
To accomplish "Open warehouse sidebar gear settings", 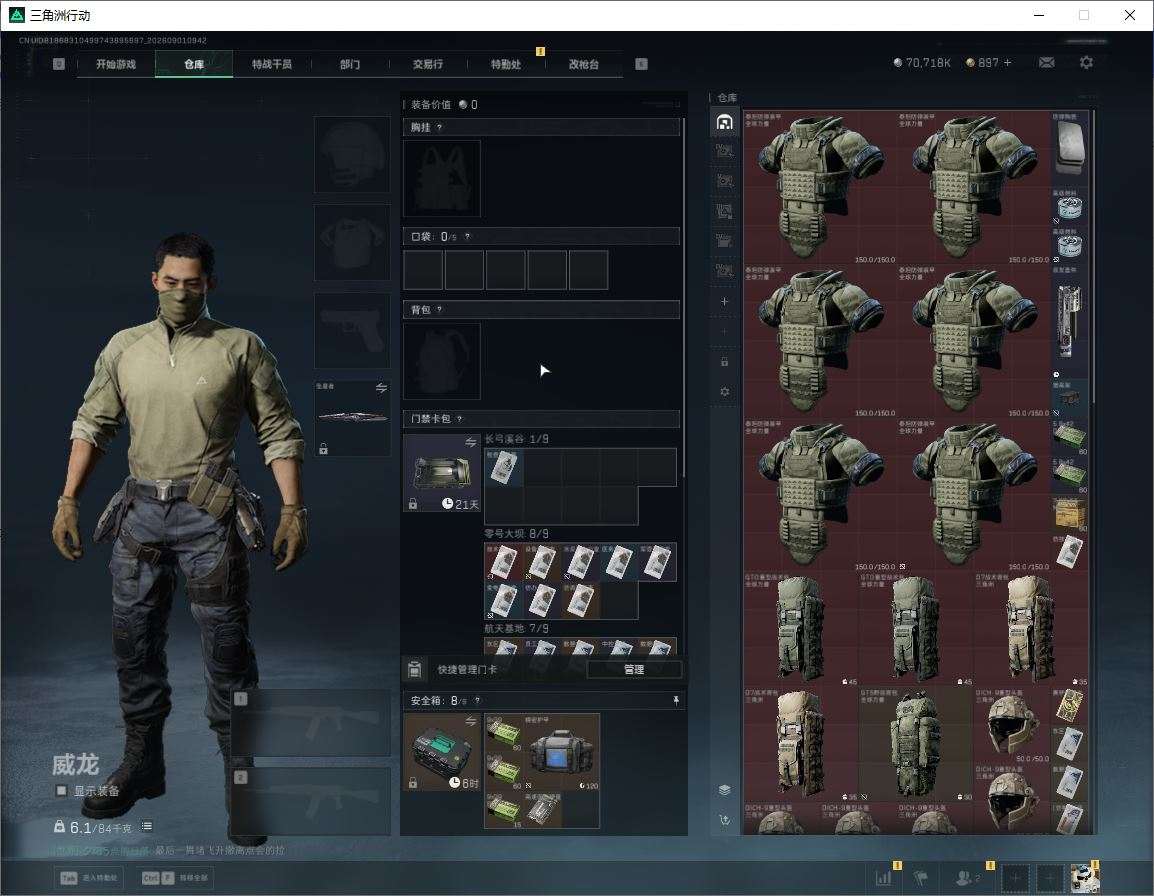I will [724, 392].
